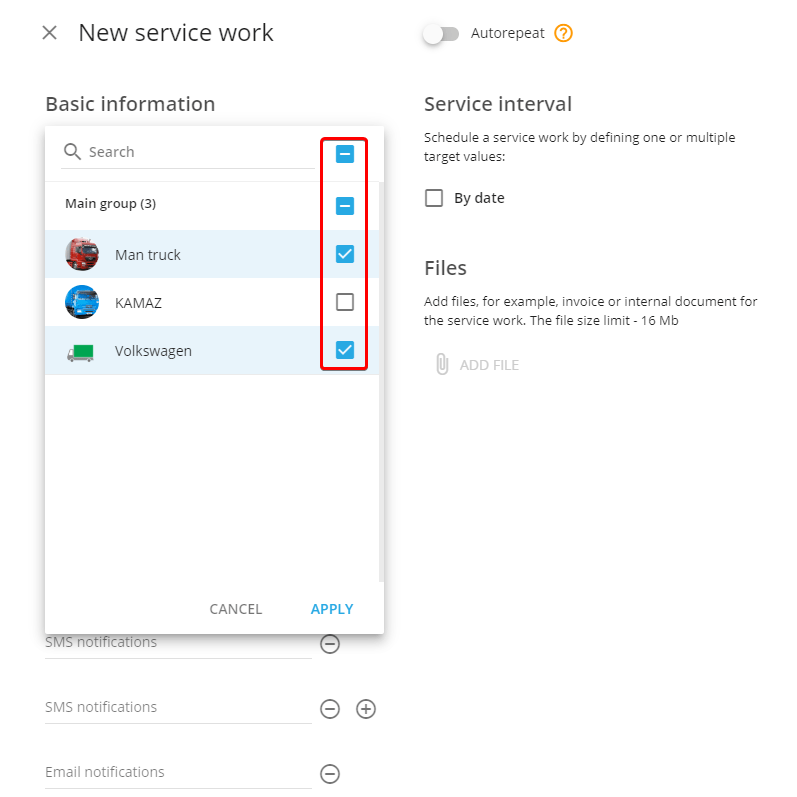797x797 pixels.
Task: Click the green Volkswagen van icon
Action: pyautogui.click(x=81, y=352)
